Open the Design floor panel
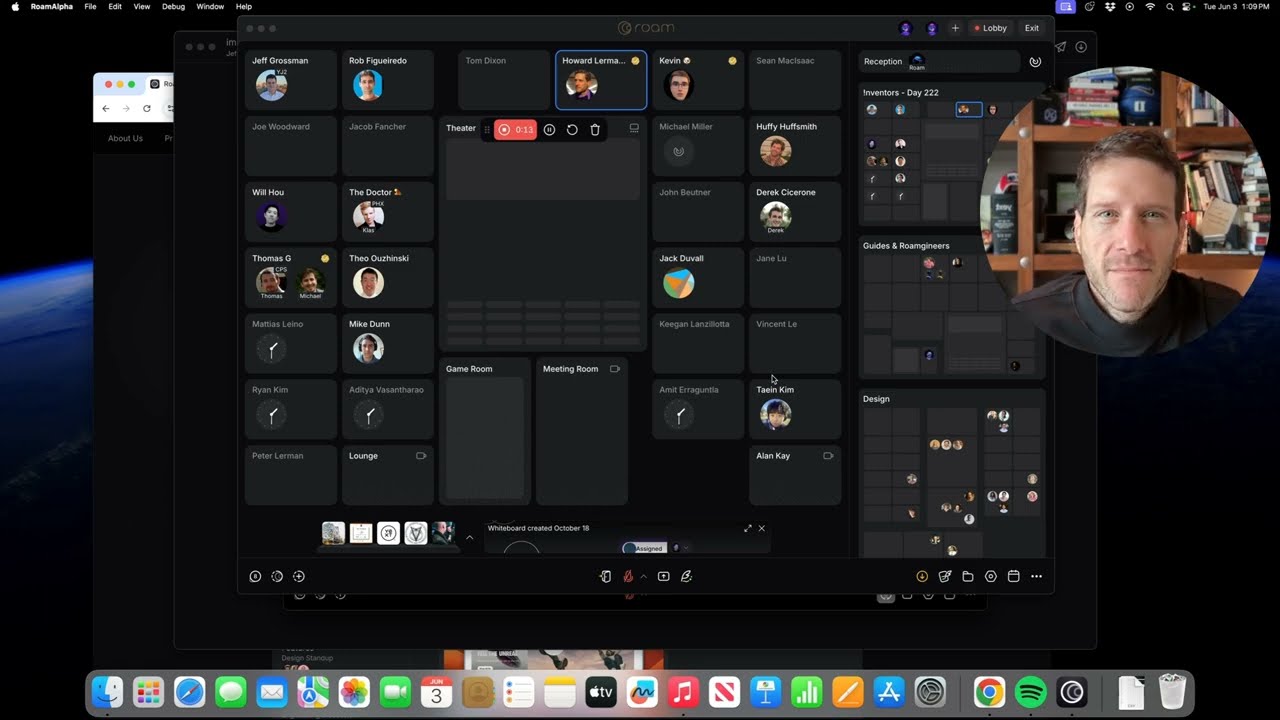Screen dimensions: 1280x720 click(952, 473)
